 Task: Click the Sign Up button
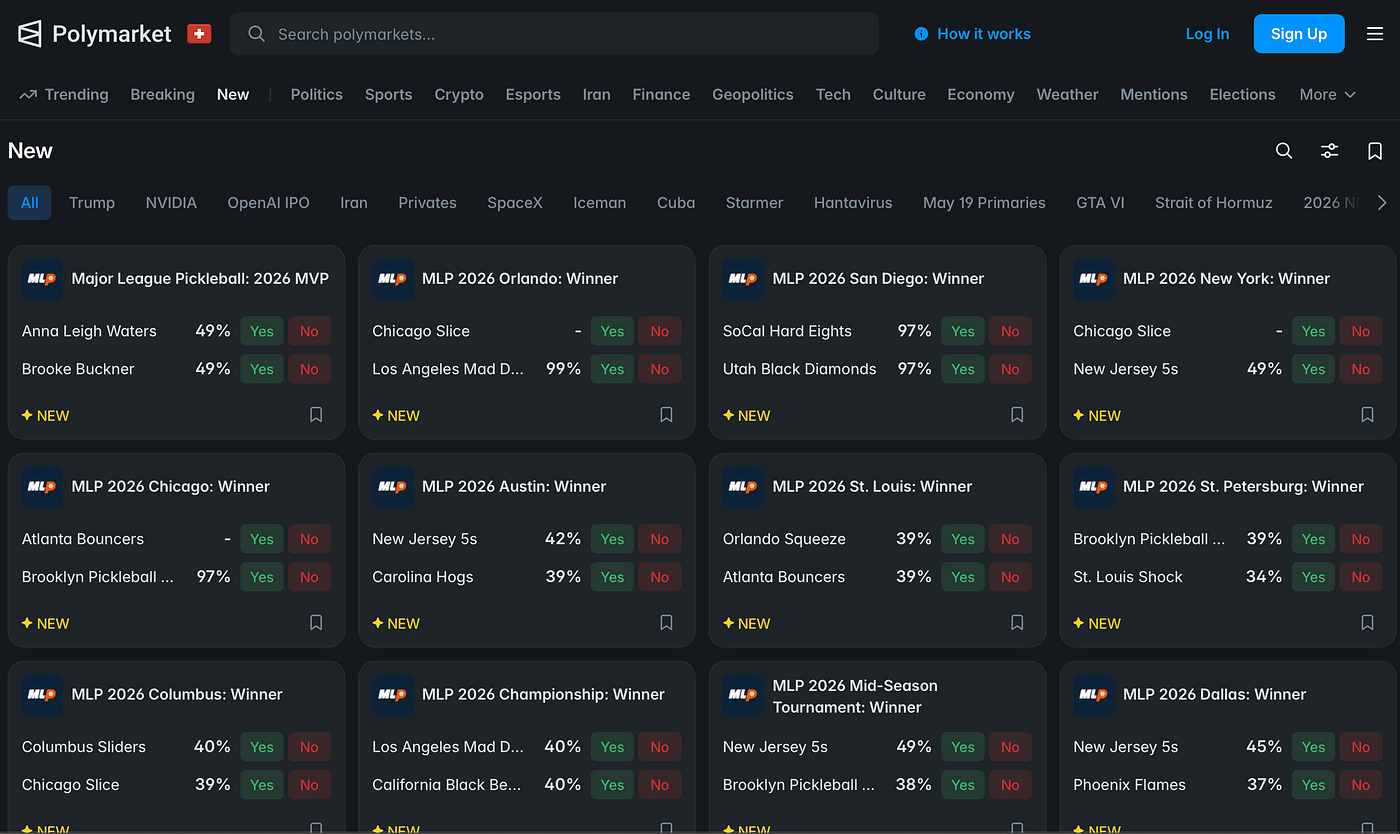pyautogui.click(x=1299, y=34)
